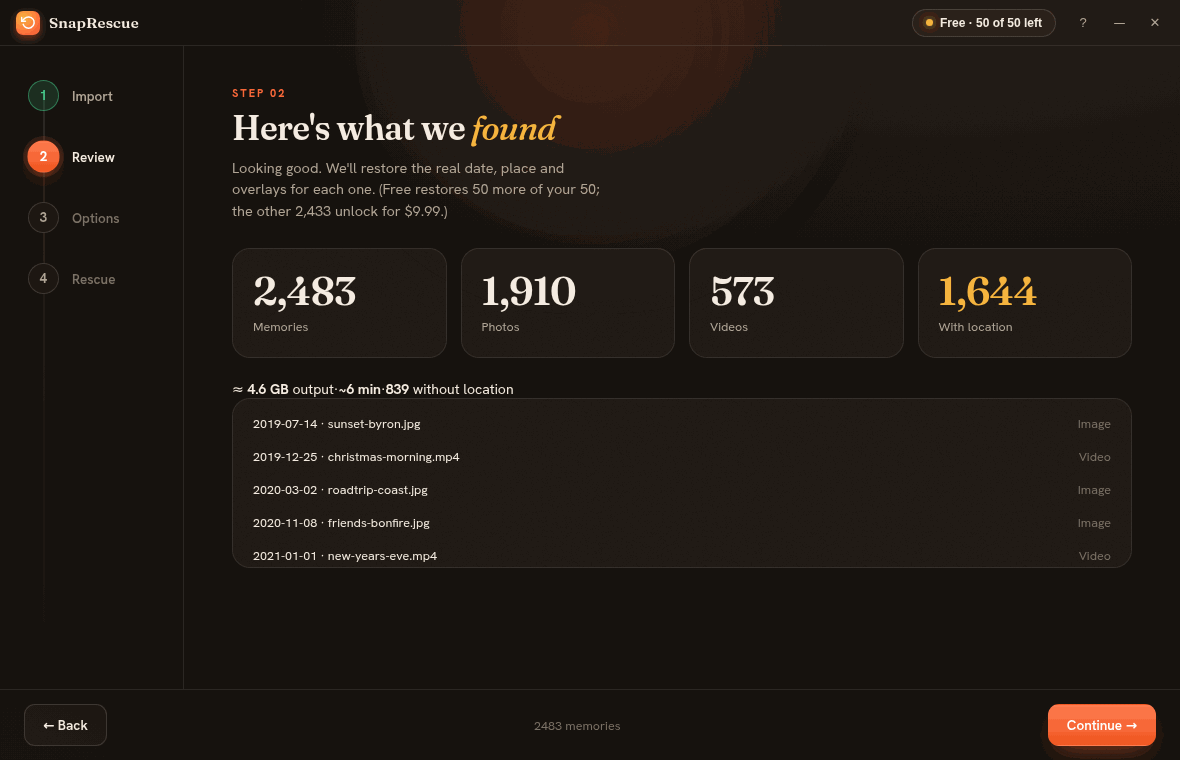Click the SnapRescue logo icon
Image resolution: width=1180 pixels, height=760 pixels.
28,23
